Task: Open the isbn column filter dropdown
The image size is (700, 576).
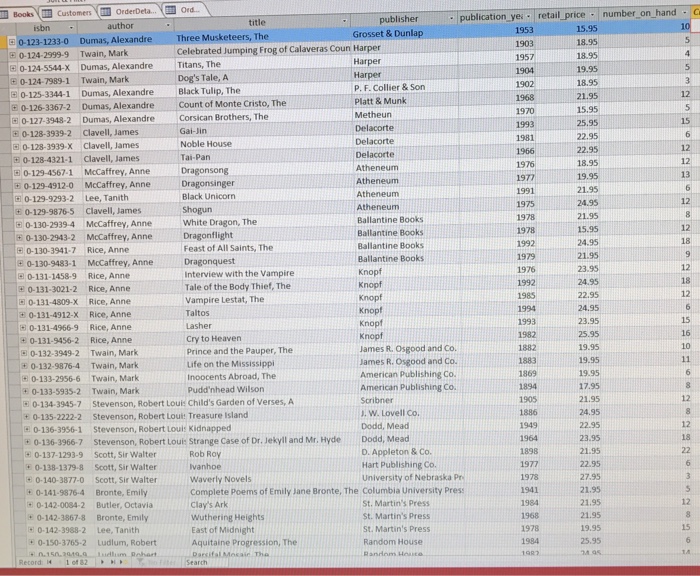Action: pyautogui.click(x=71, y=28)
